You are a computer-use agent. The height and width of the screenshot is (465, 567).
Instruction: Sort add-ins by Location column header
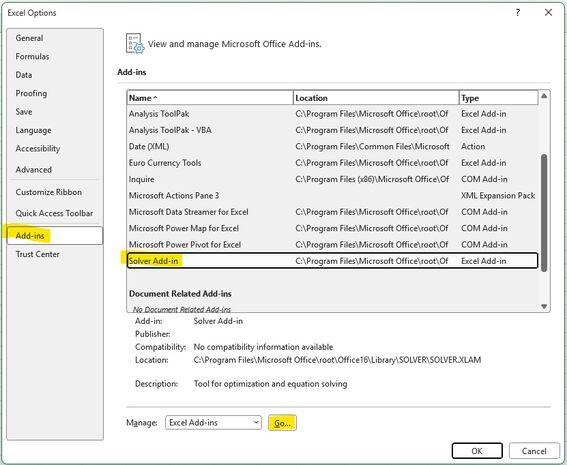point(376,98)
